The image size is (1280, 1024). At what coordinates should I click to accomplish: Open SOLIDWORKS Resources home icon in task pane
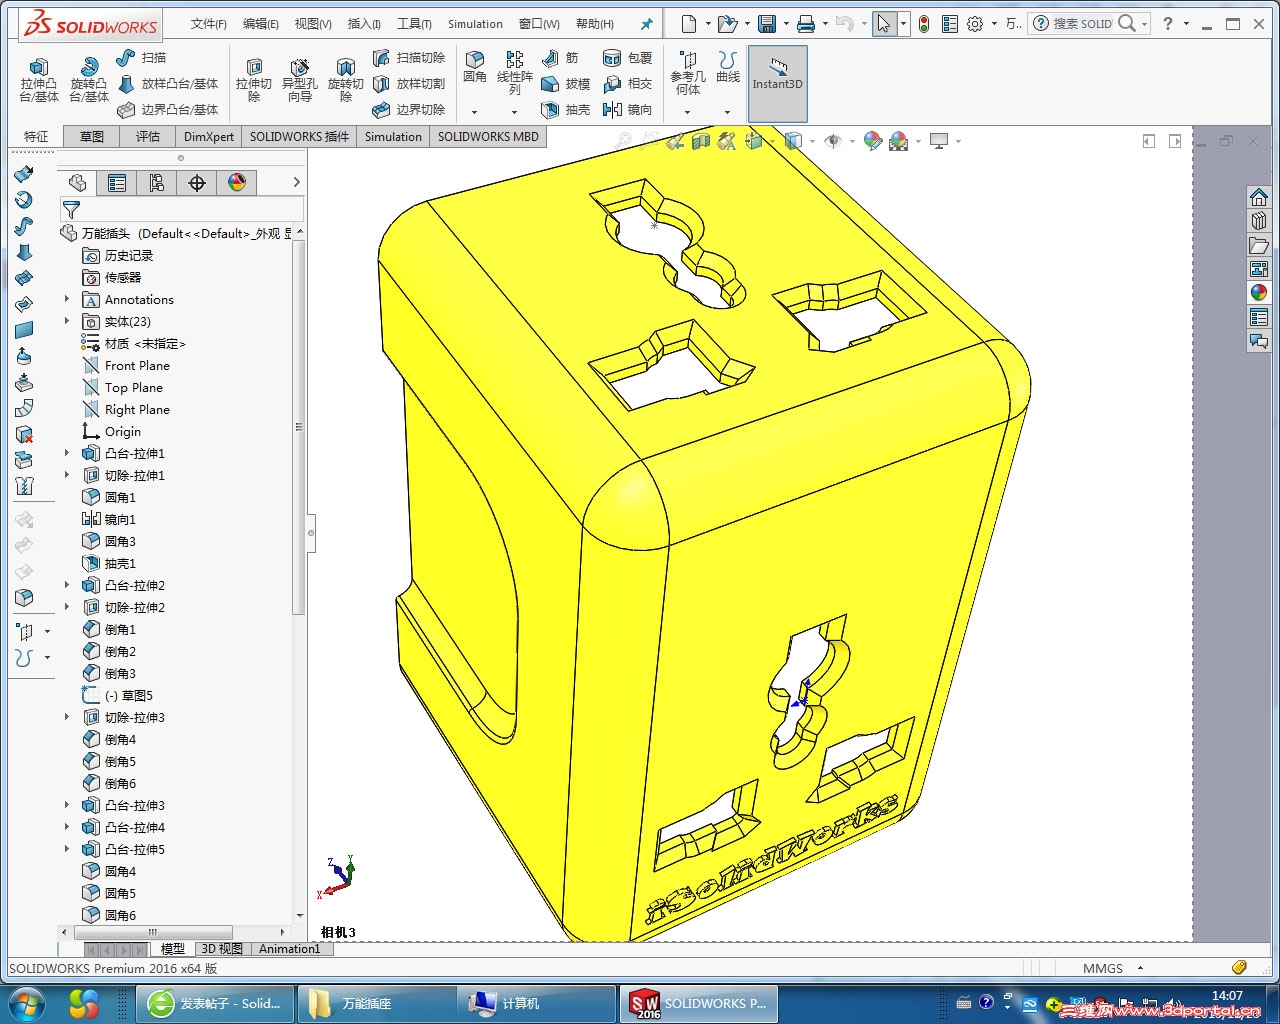click(1259, 197)
